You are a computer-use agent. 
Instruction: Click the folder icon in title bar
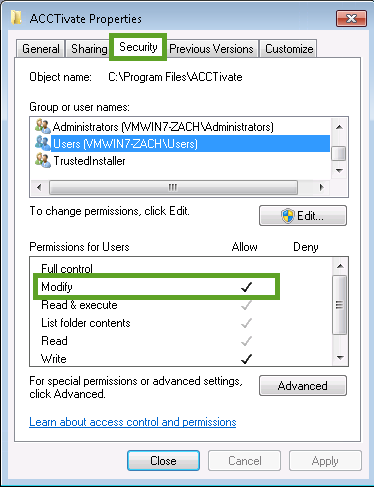tap(16, 18)
